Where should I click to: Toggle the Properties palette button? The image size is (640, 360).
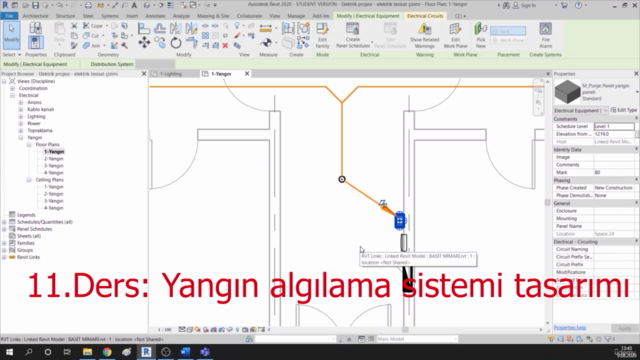click(36, 42)
